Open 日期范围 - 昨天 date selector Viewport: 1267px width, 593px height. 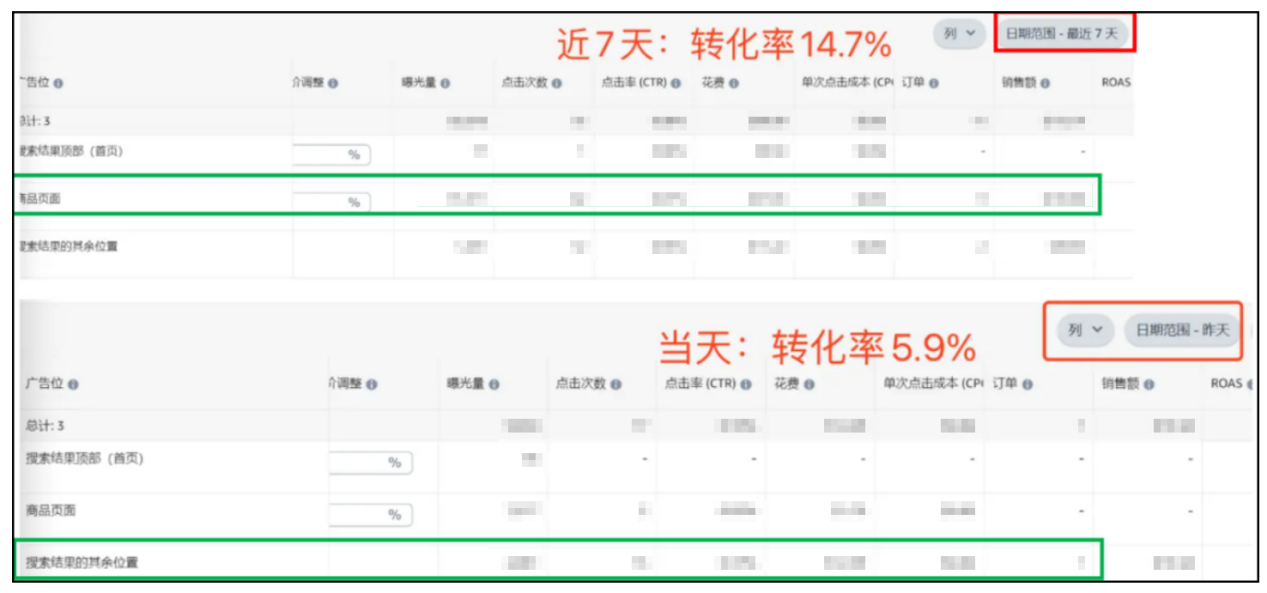click(x=1182, y=330)
